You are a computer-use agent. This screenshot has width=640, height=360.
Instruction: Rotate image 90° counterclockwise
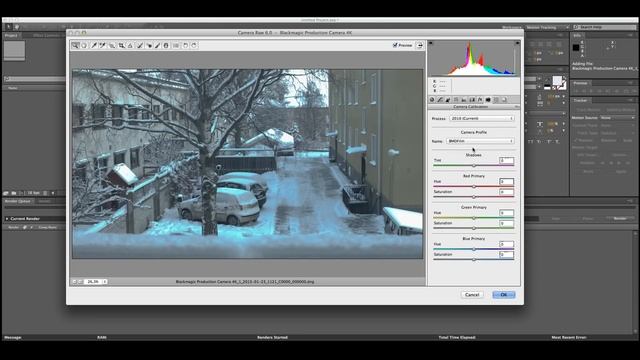click(185, 45)
